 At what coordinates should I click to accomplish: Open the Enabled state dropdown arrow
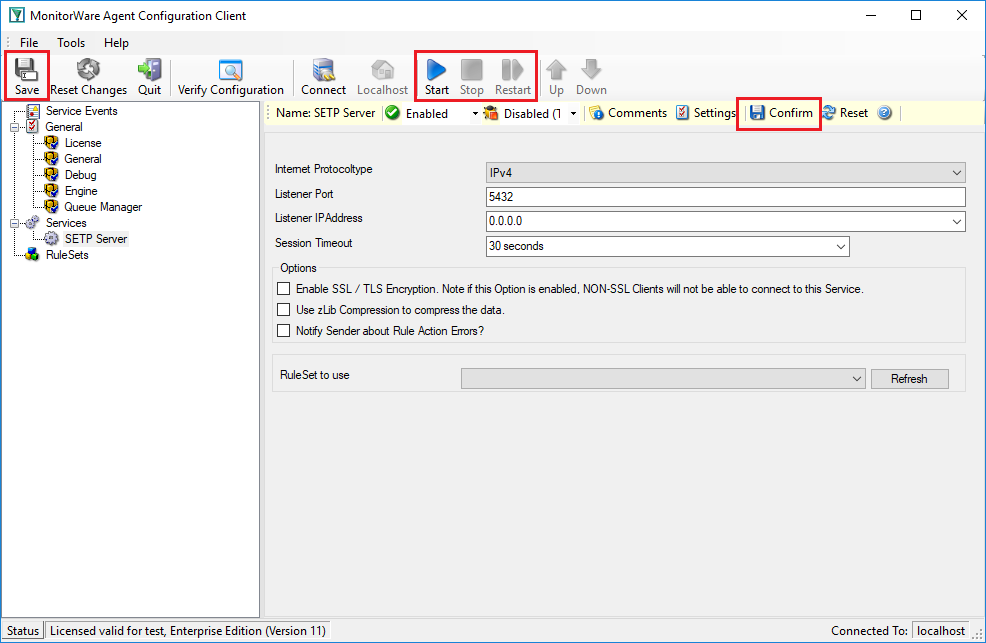pos(475,114)
